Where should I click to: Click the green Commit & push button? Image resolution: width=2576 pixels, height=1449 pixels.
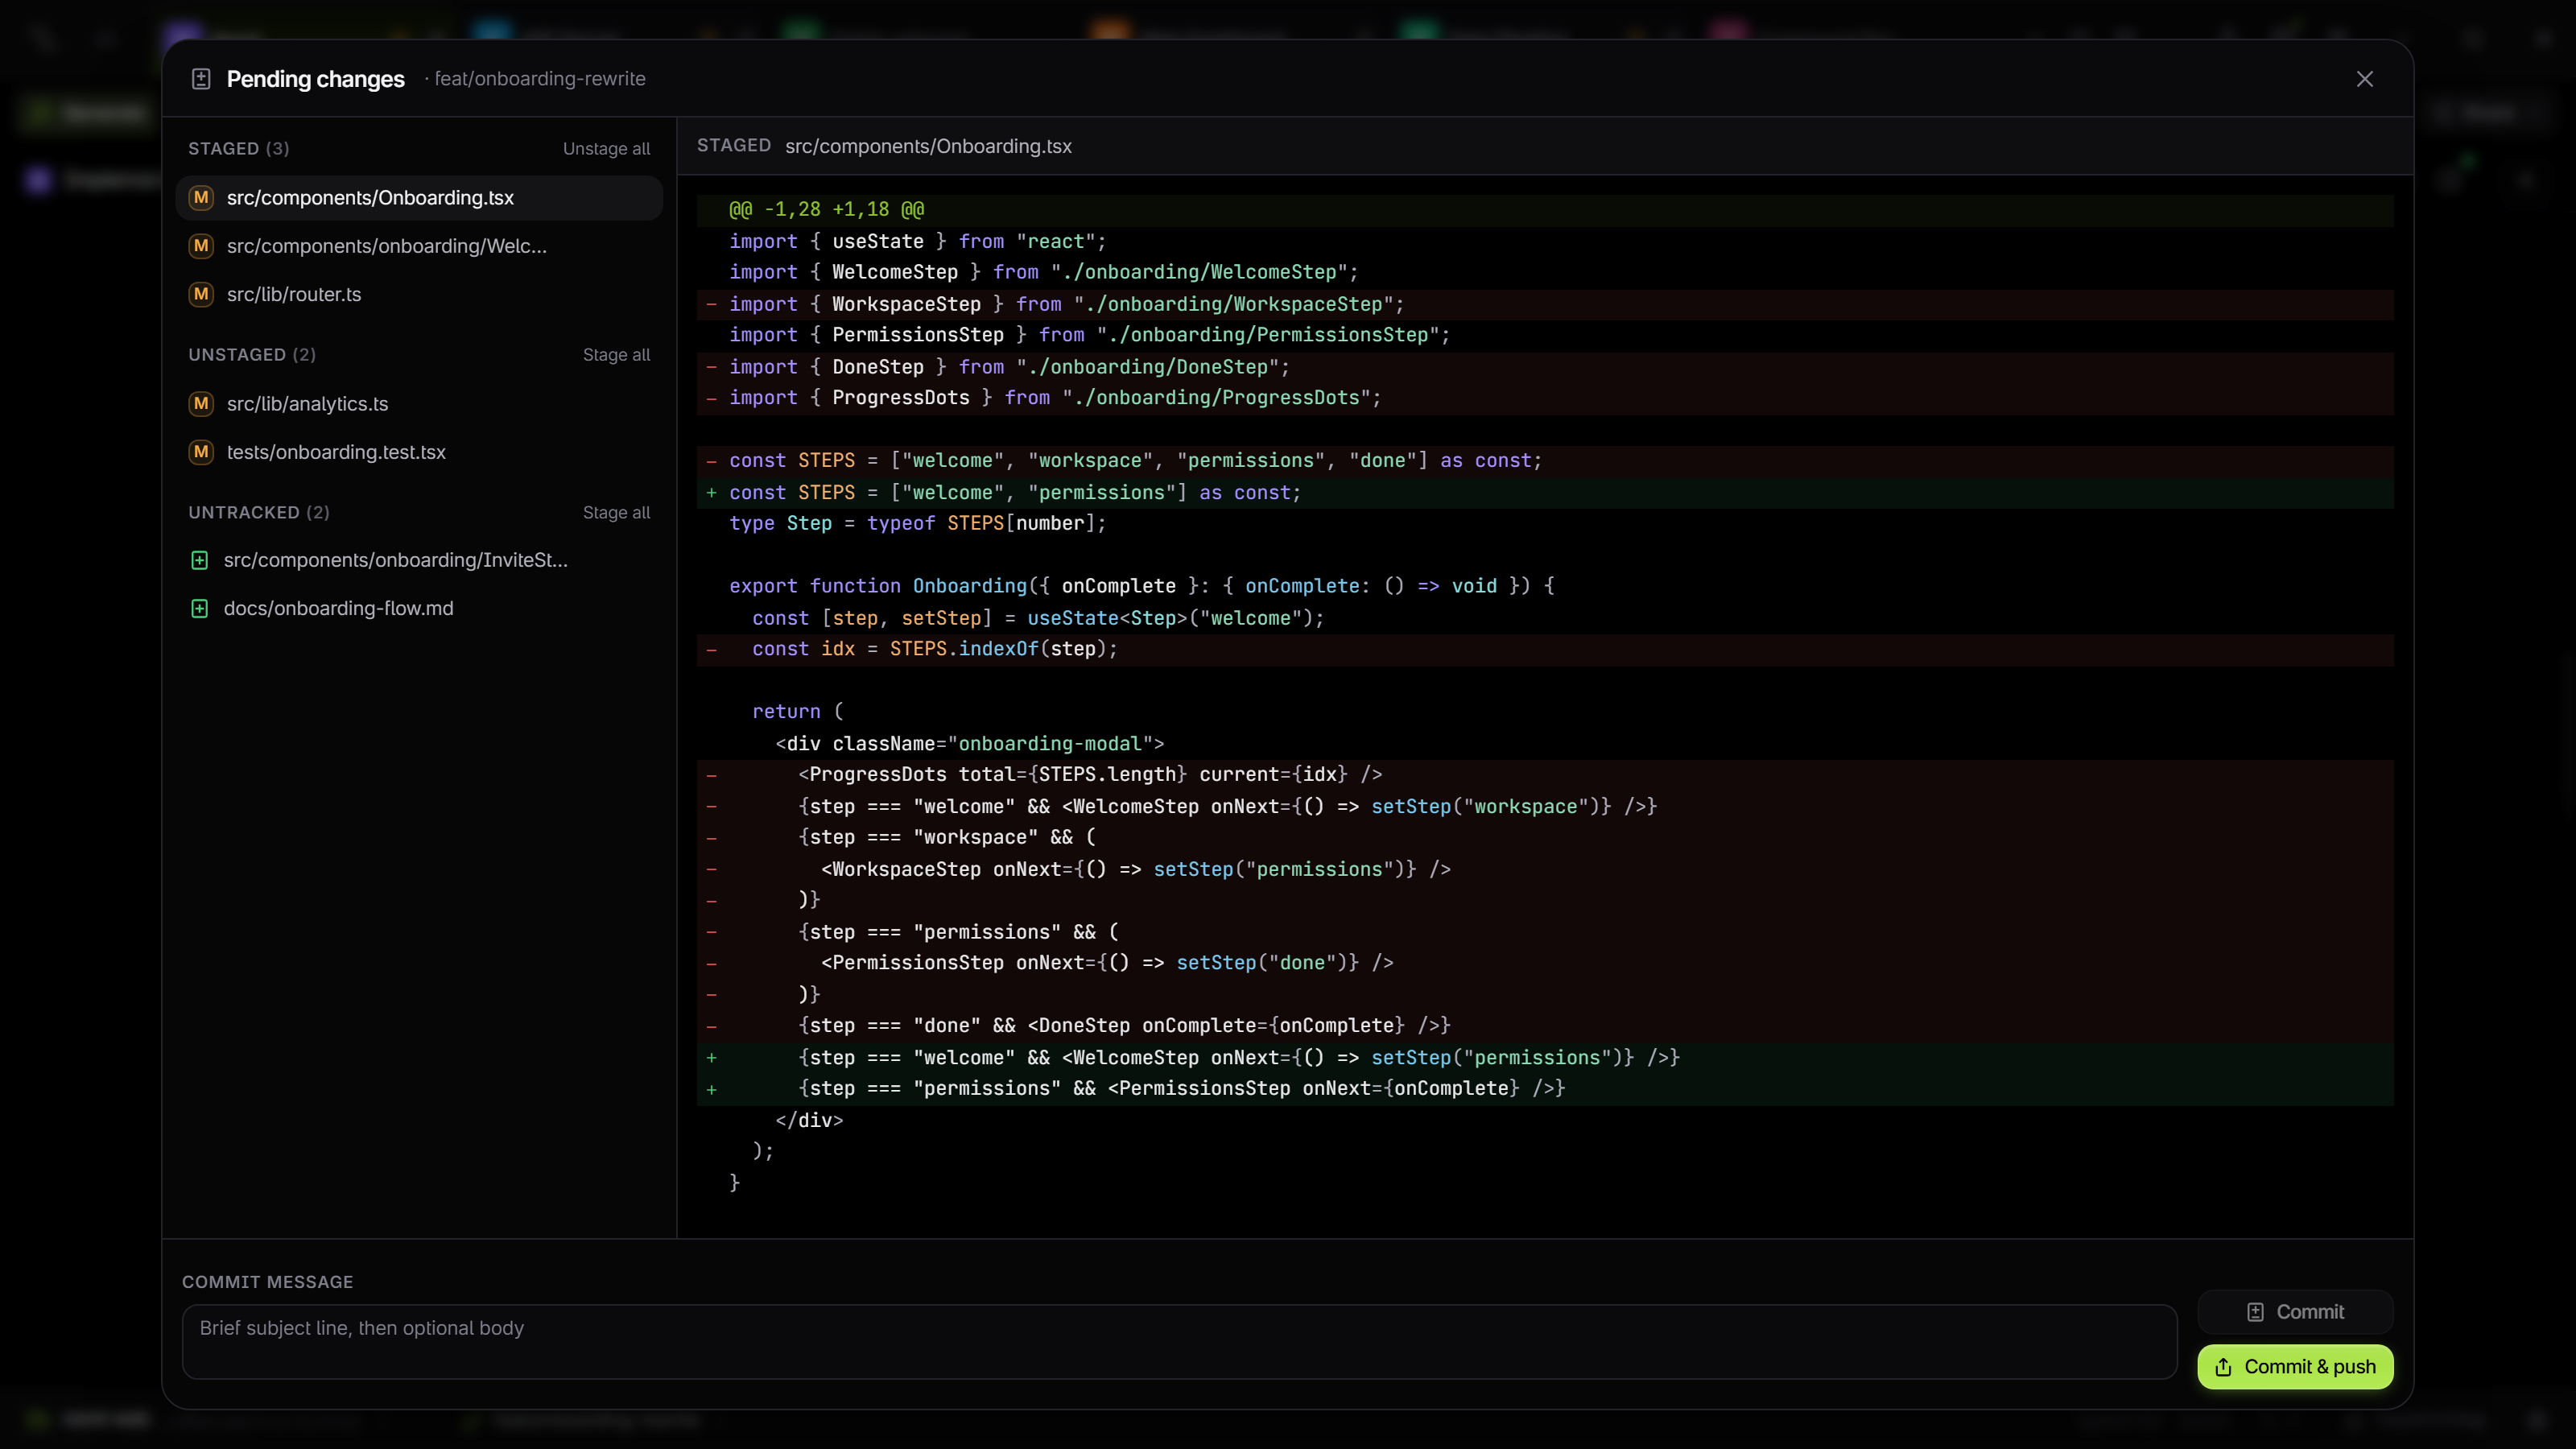pyautogui.click(x=2295, y=1367)
